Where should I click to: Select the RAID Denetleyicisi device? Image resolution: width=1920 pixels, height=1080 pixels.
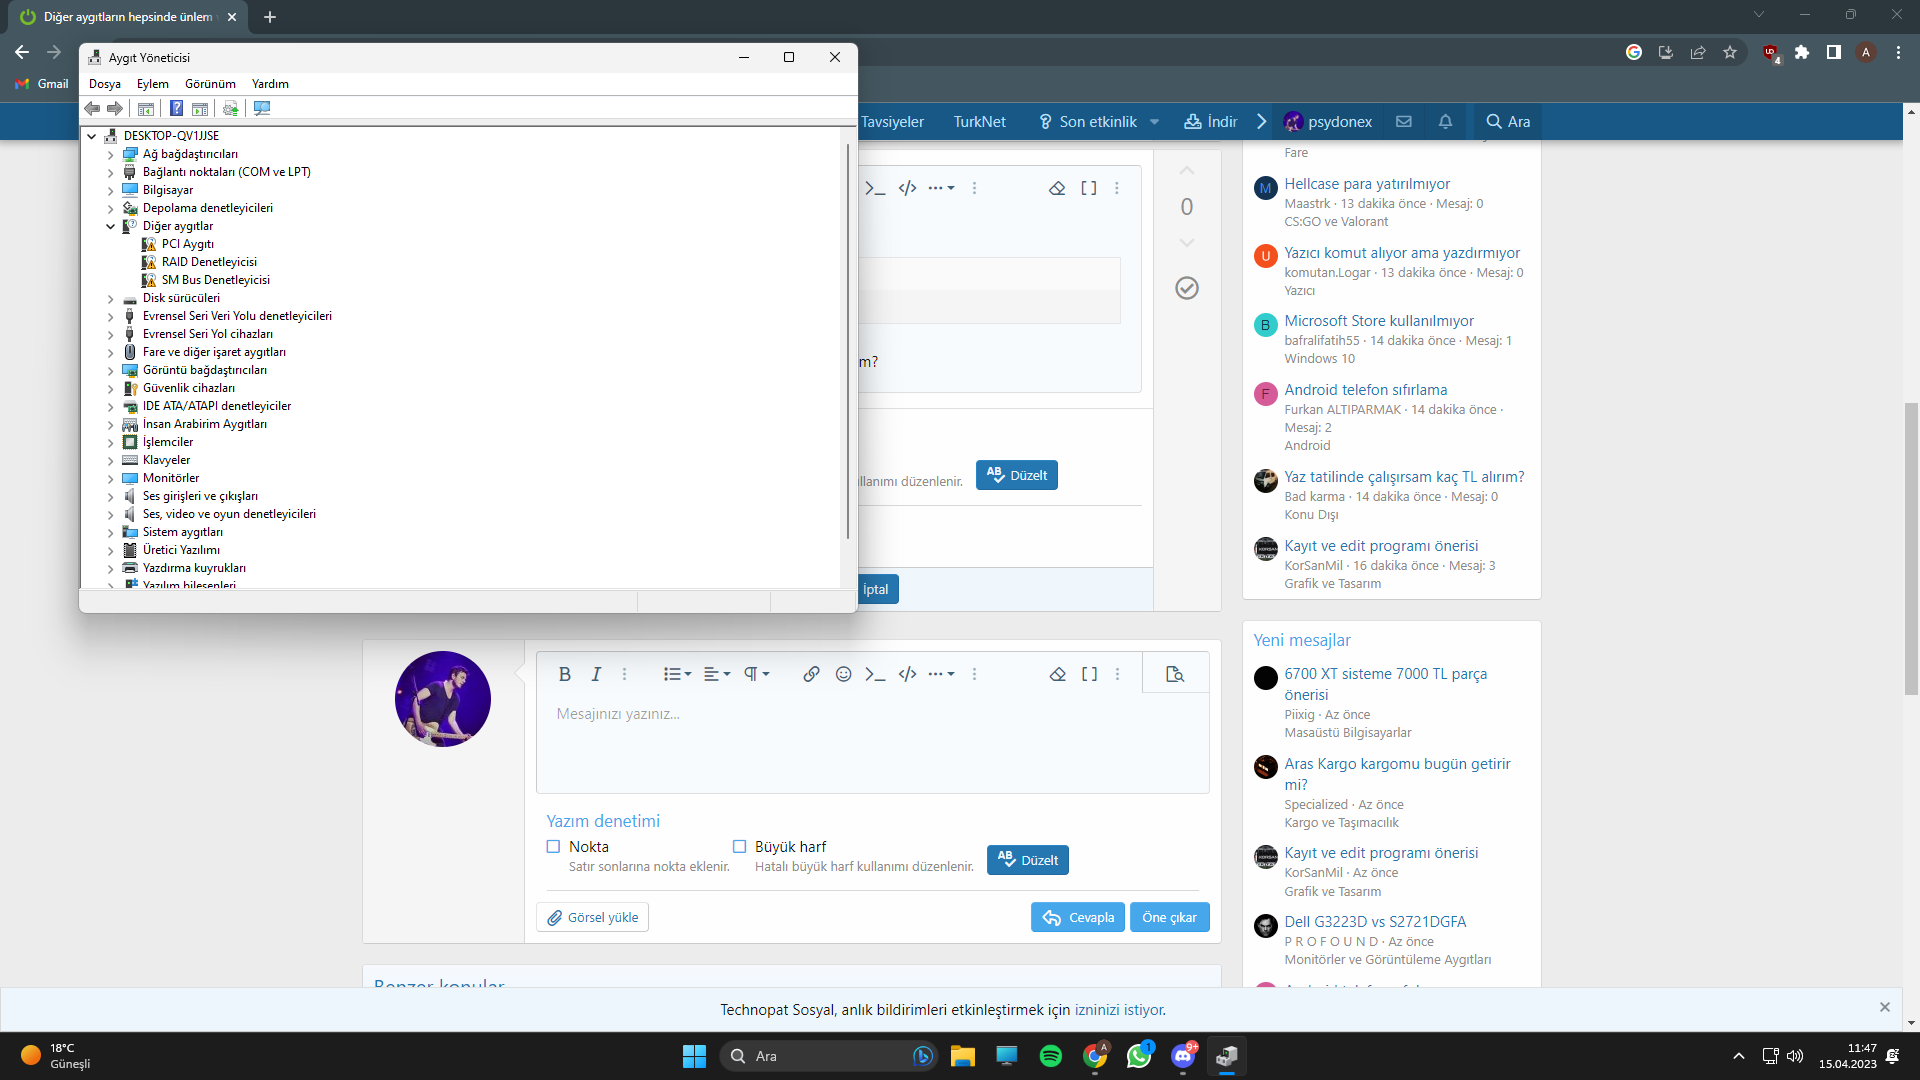pos(209,262)
